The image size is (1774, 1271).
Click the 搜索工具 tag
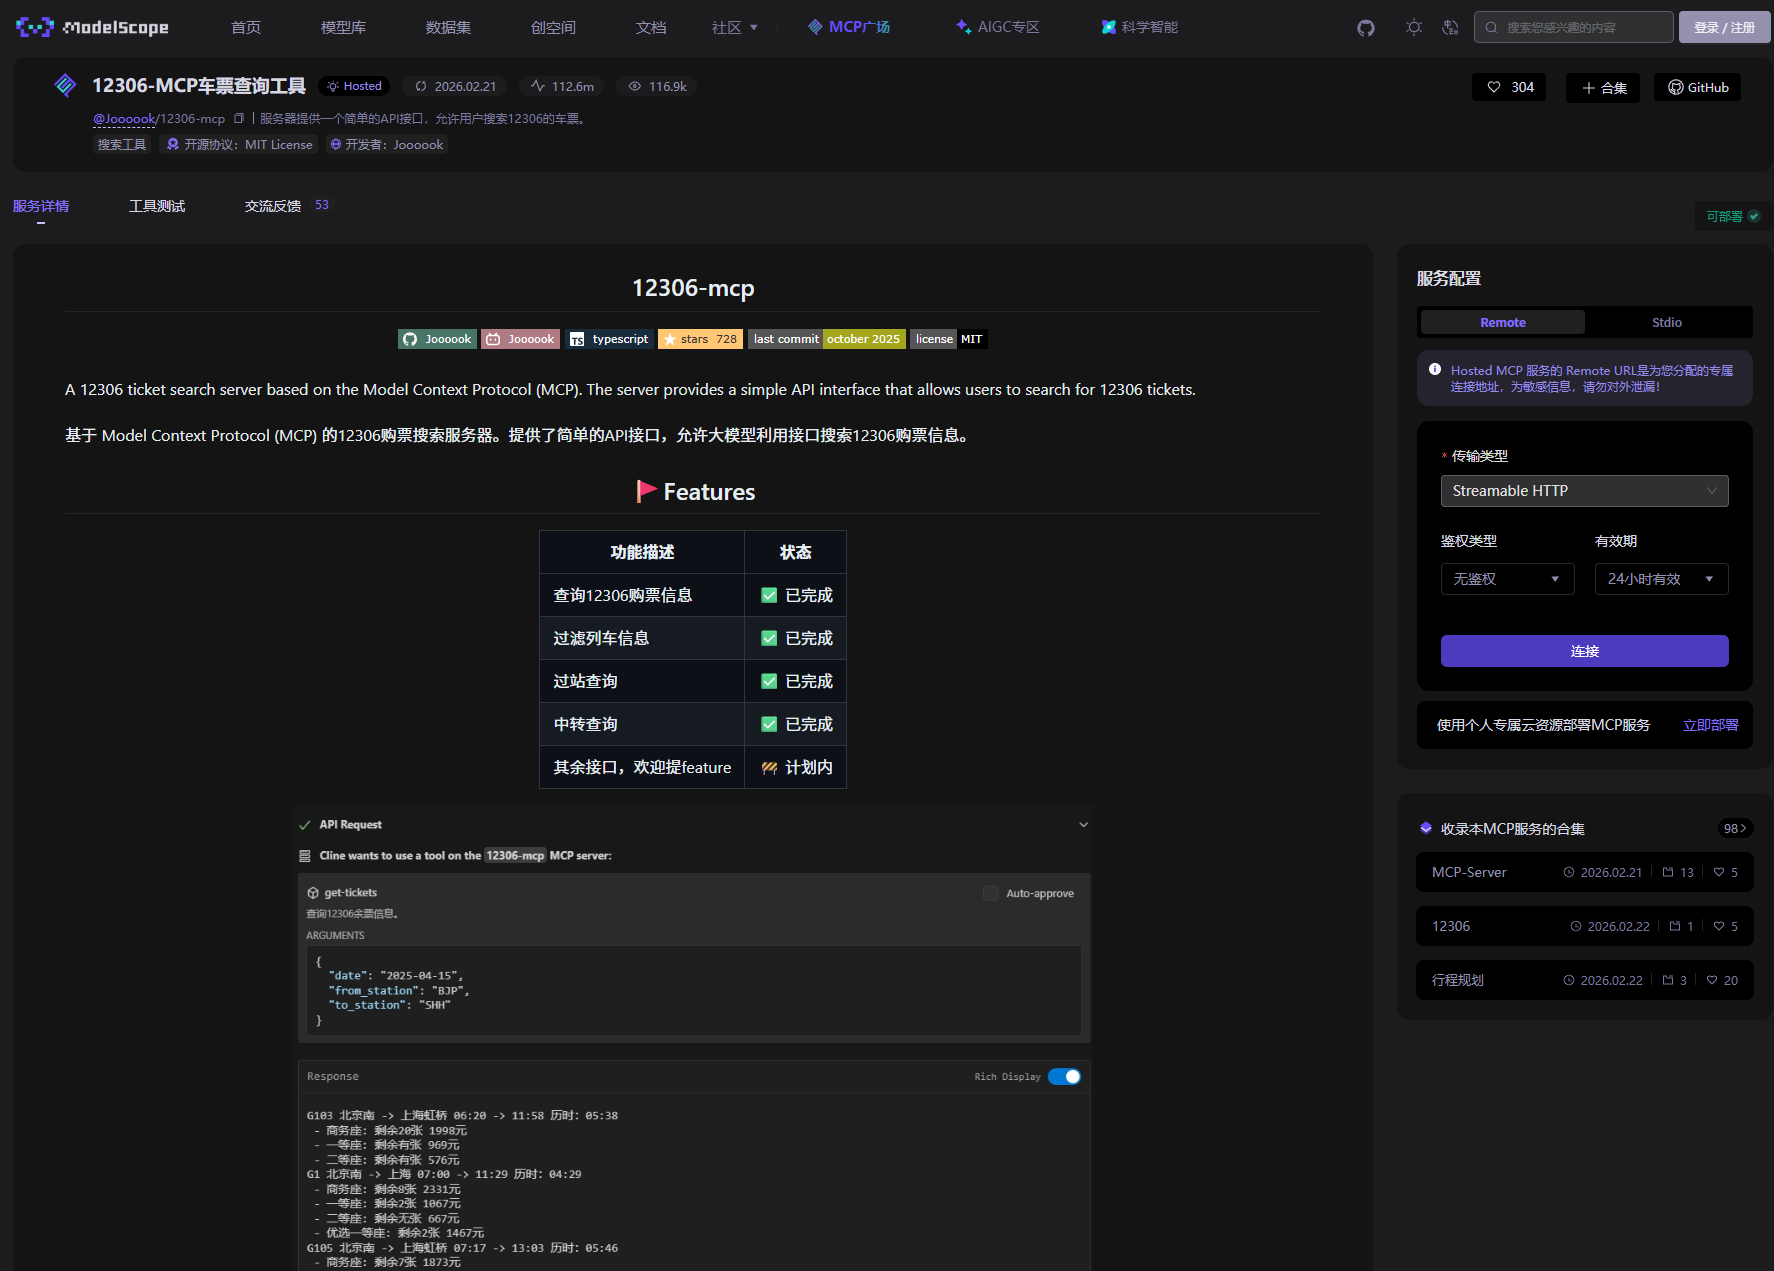[x=122, y=145]
